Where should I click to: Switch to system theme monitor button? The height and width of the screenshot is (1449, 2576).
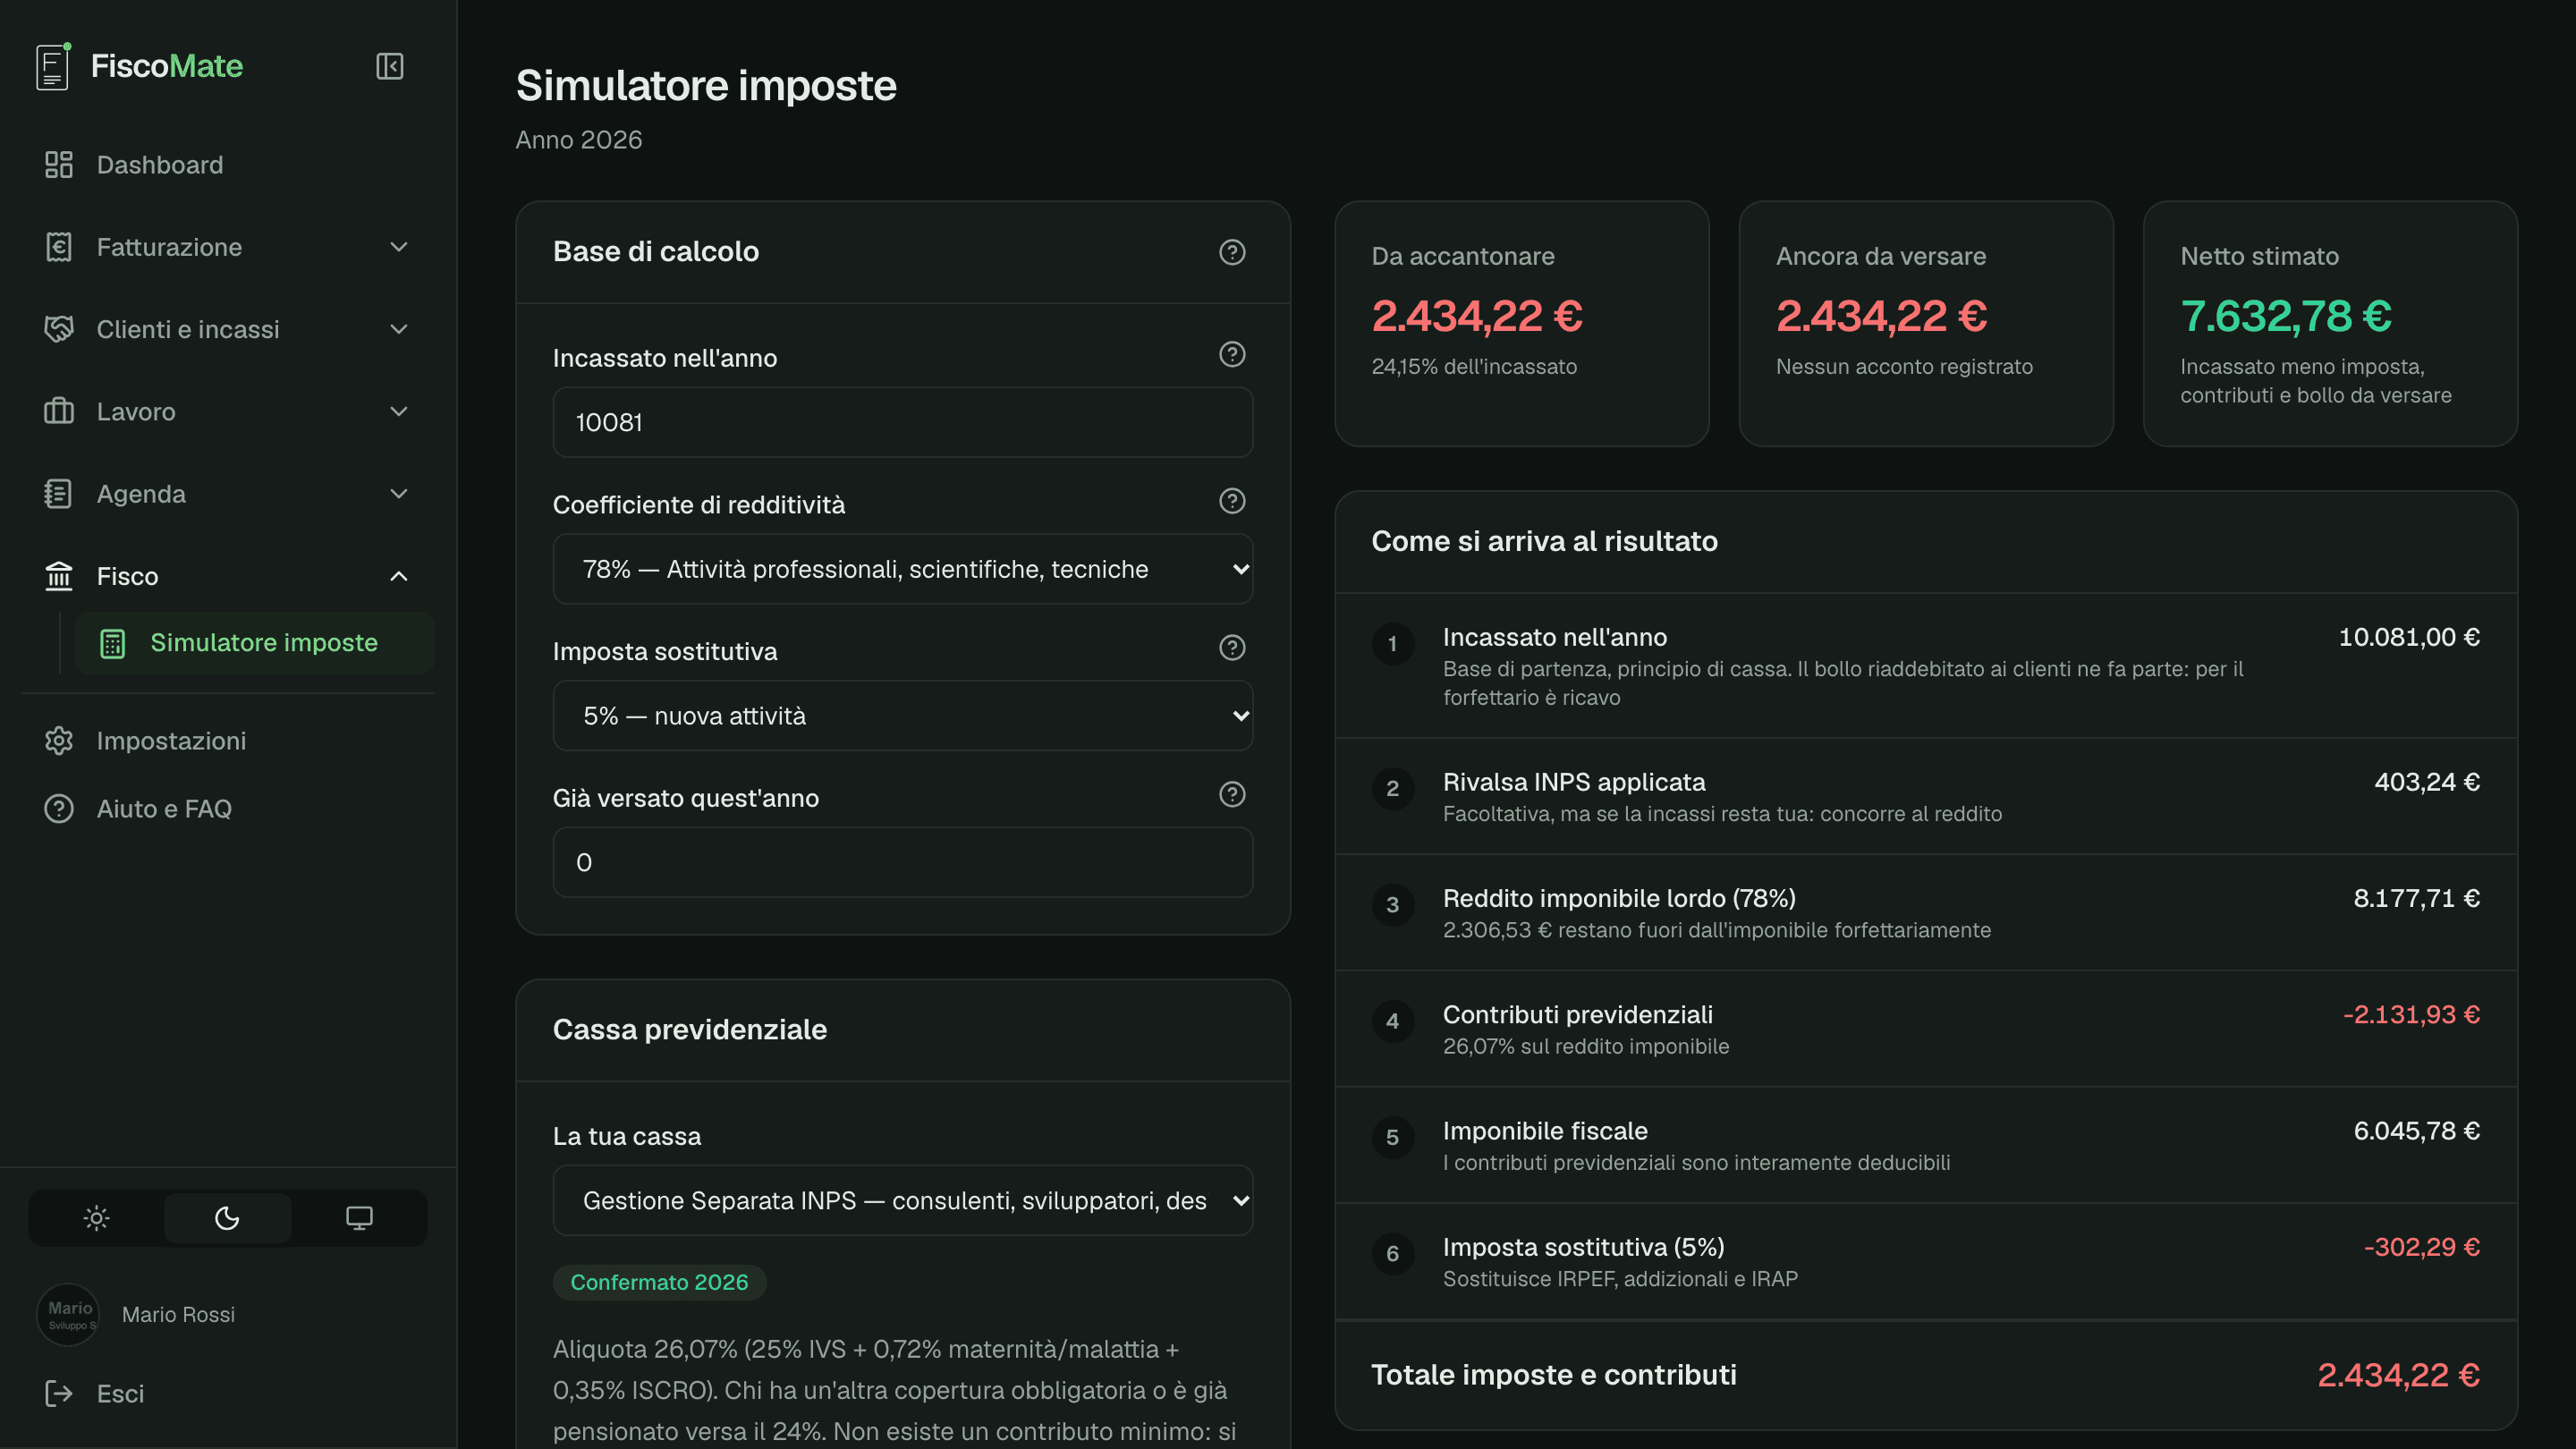click(x=359, y=1218)
